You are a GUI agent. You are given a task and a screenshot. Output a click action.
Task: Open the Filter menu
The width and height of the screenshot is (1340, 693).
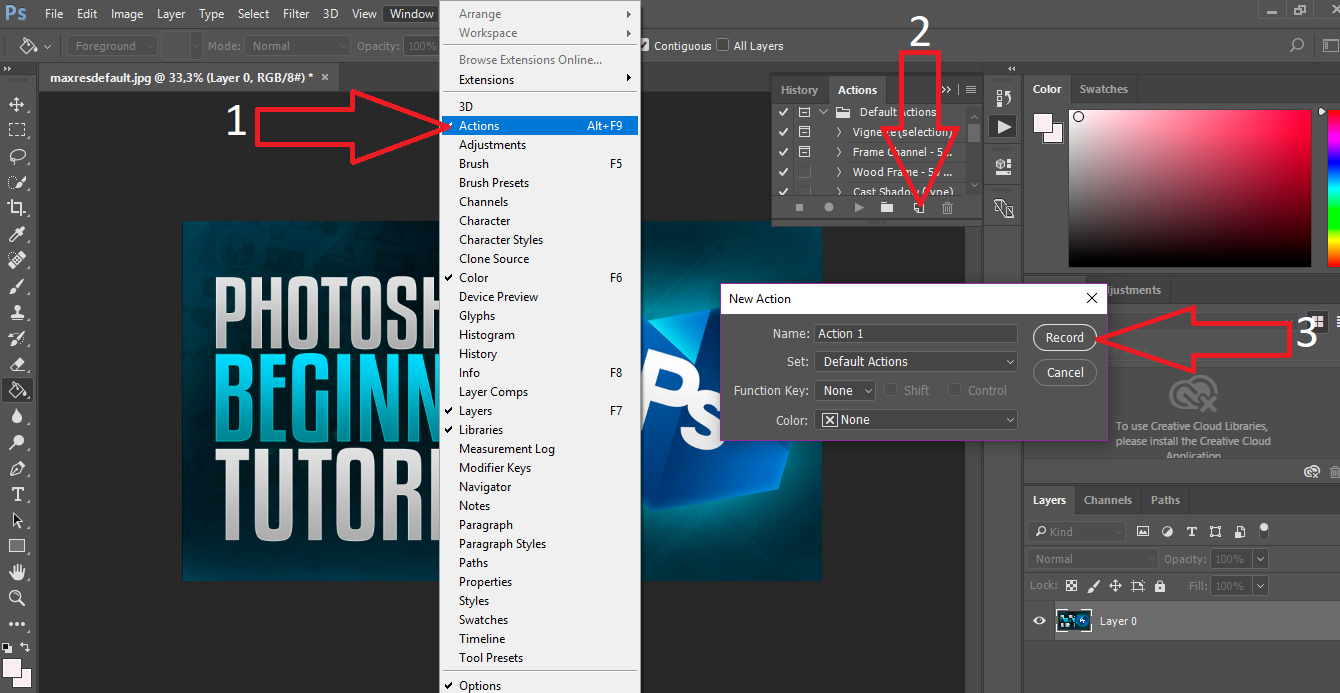pyautogui.click(x=296, y=14)
